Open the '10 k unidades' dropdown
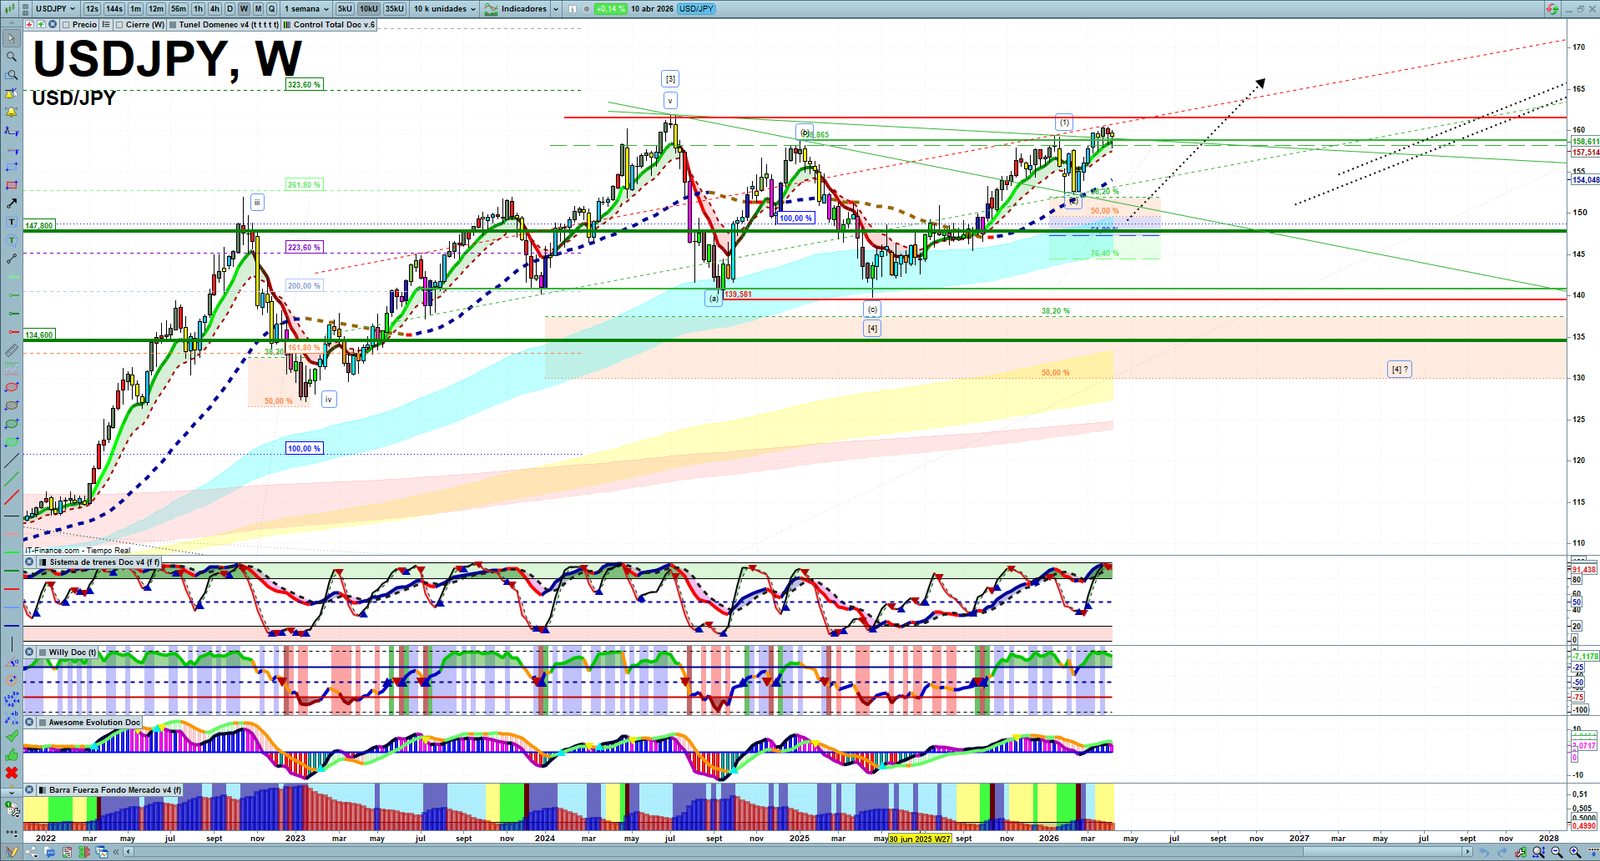 tap(445, 8)
